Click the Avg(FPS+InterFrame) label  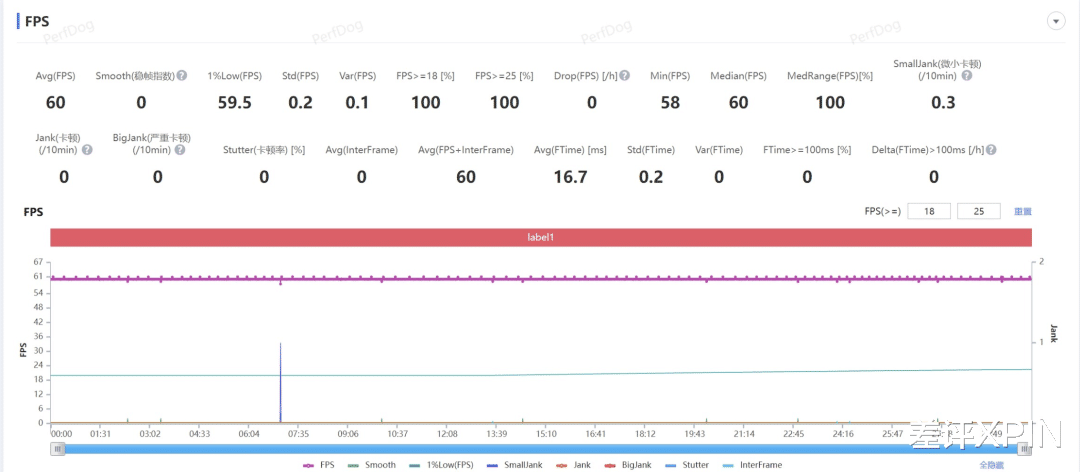click(x=466, y=150)
